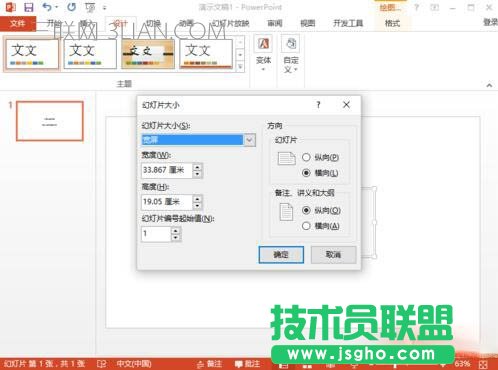
Task: Click the Save icon in quick access toolbar
Action: pos(29,7)
